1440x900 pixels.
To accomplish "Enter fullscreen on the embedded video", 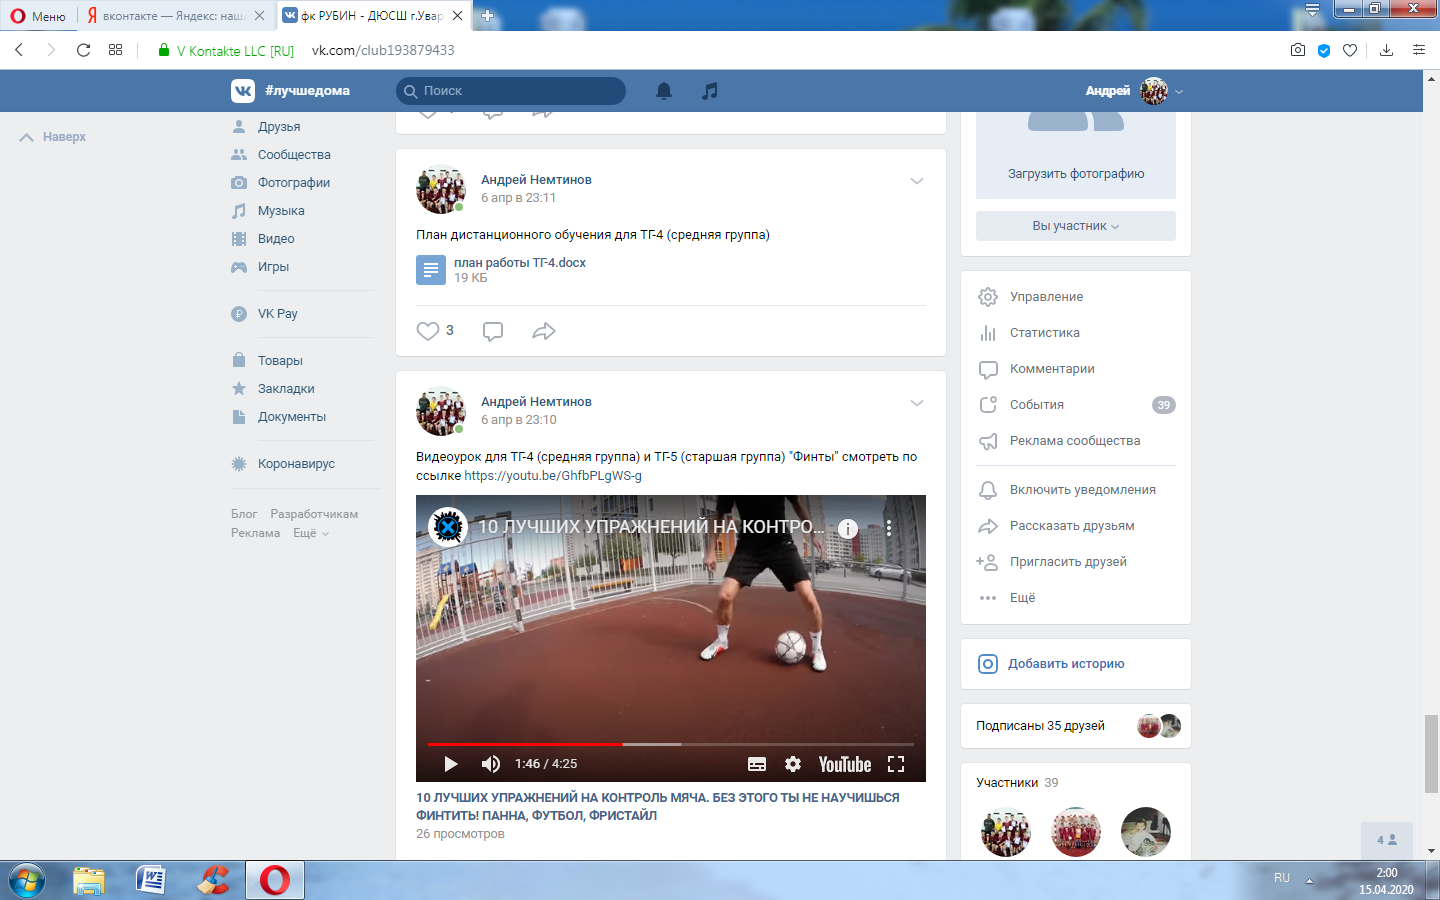I will [896, 764].
